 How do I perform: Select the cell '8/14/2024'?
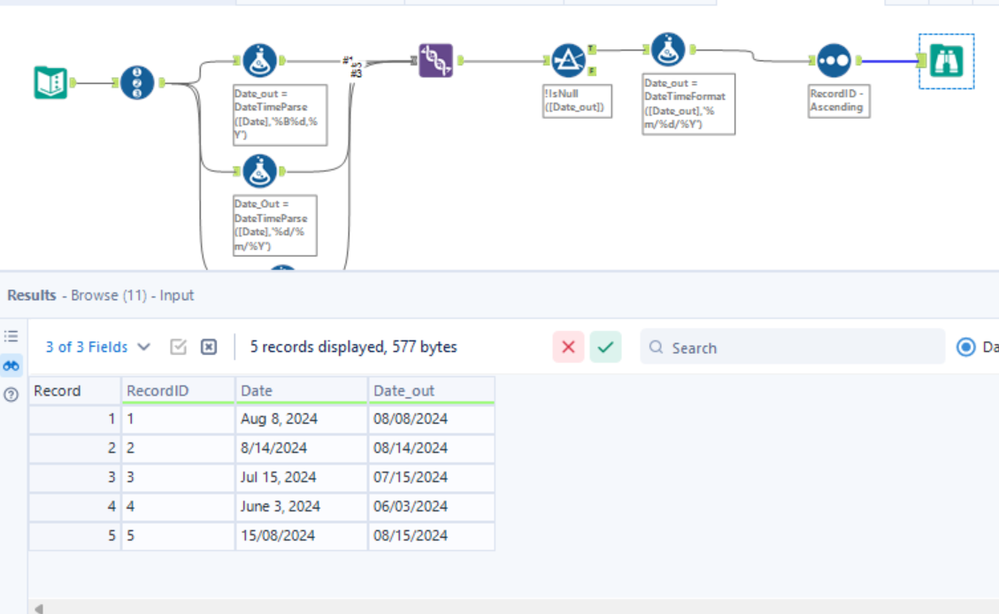coord(301,448)
